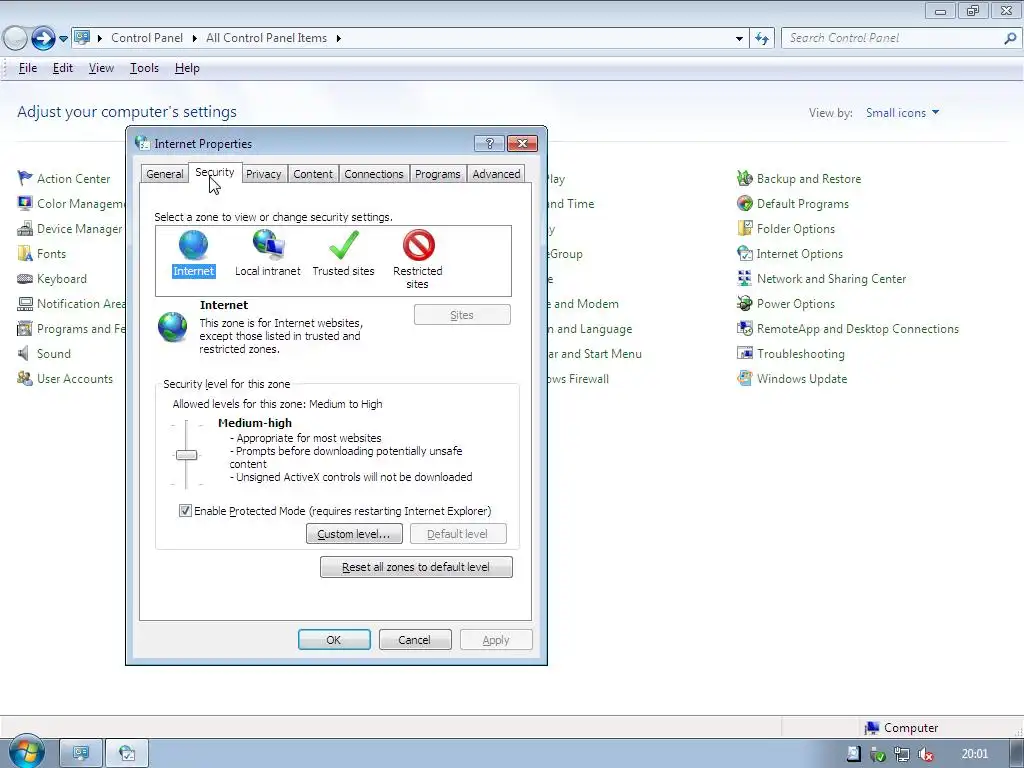Screen dimensions: 1024x768
Task: Click the Backup and Restore icon
Action: pyautogui.click(x=744, y=178)
